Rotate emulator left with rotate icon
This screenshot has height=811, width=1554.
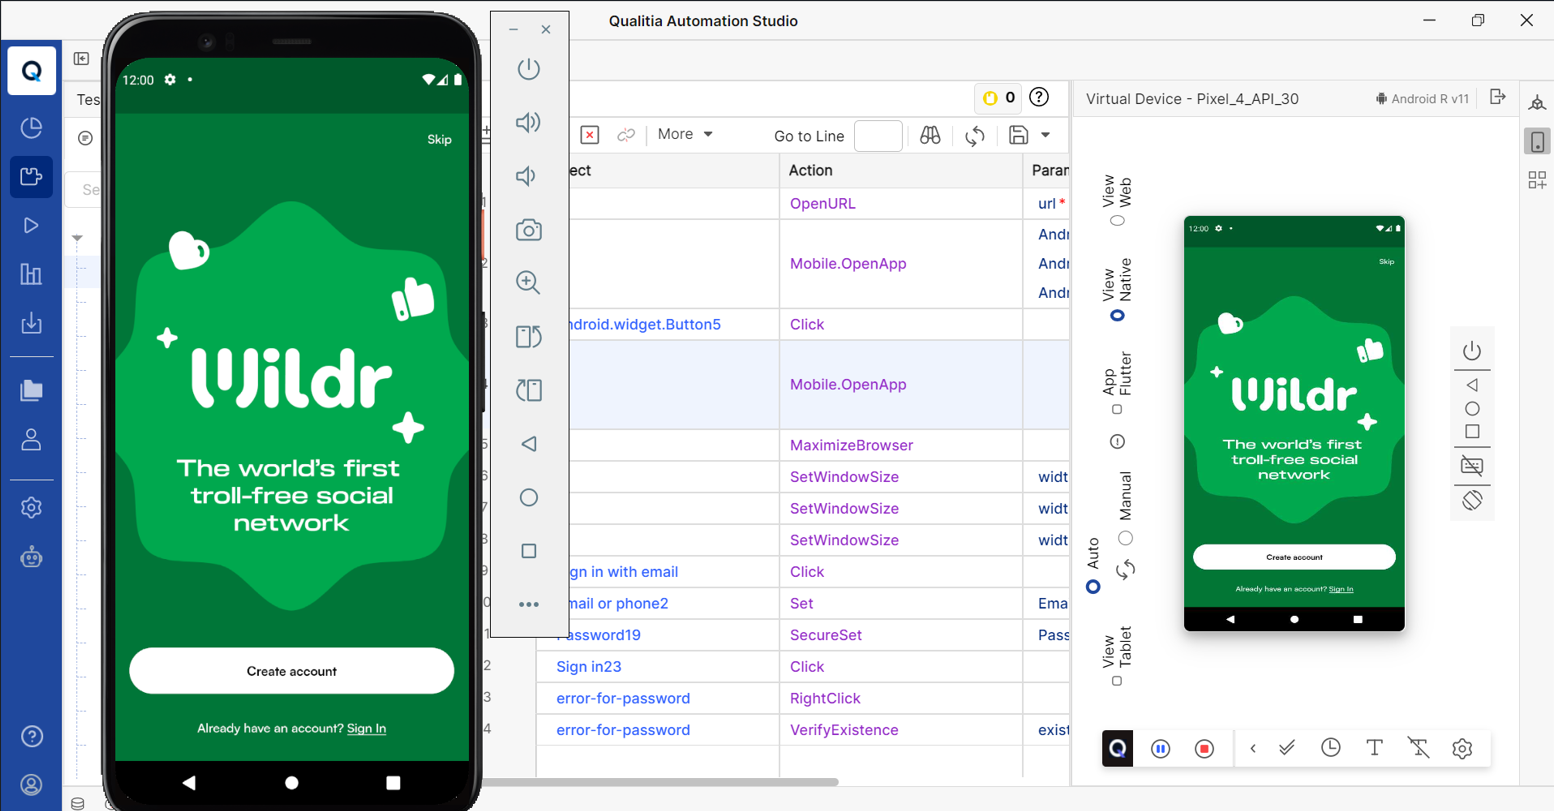point(529,337)
